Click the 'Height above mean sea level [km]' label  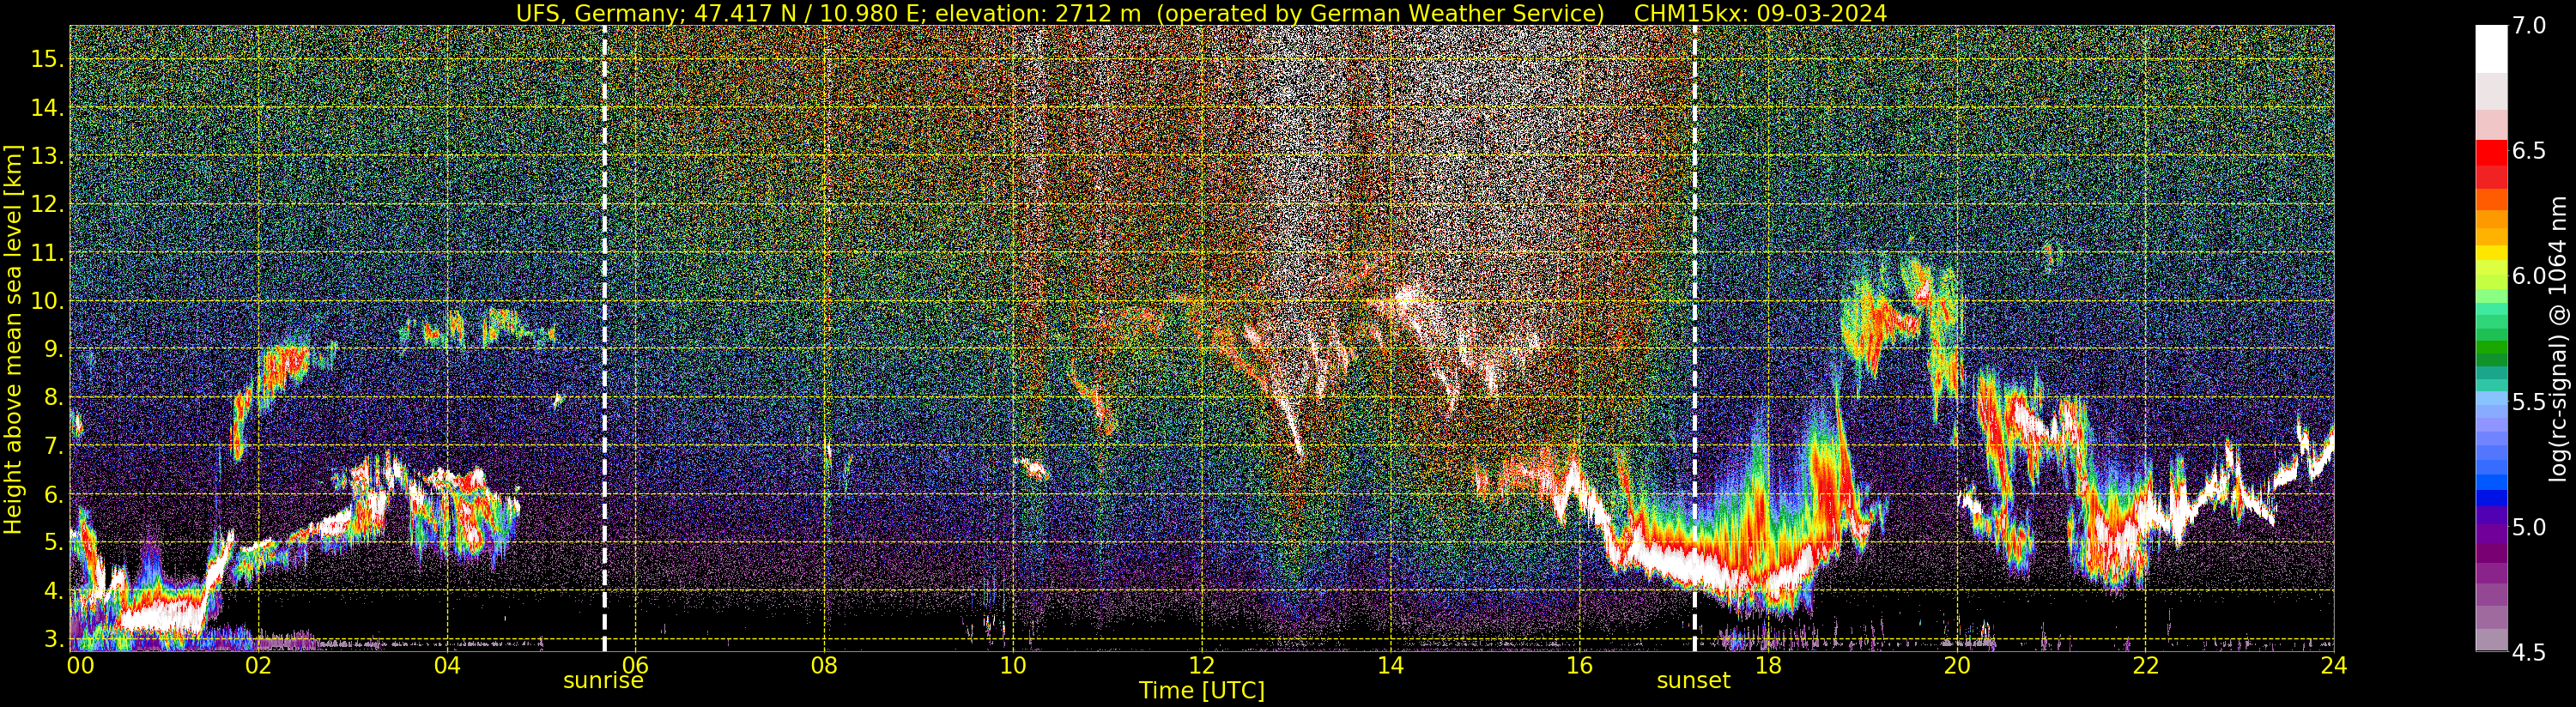click(13, 338)
